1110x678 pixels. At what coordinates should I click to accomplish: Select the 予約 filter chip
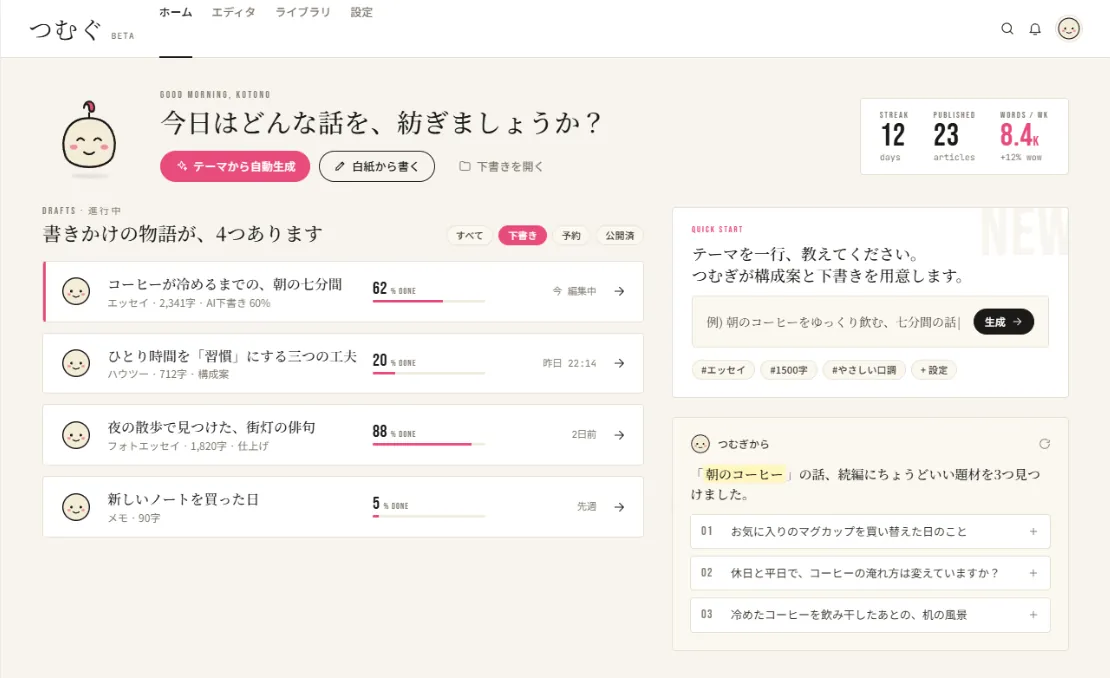[x=571, y=236]
